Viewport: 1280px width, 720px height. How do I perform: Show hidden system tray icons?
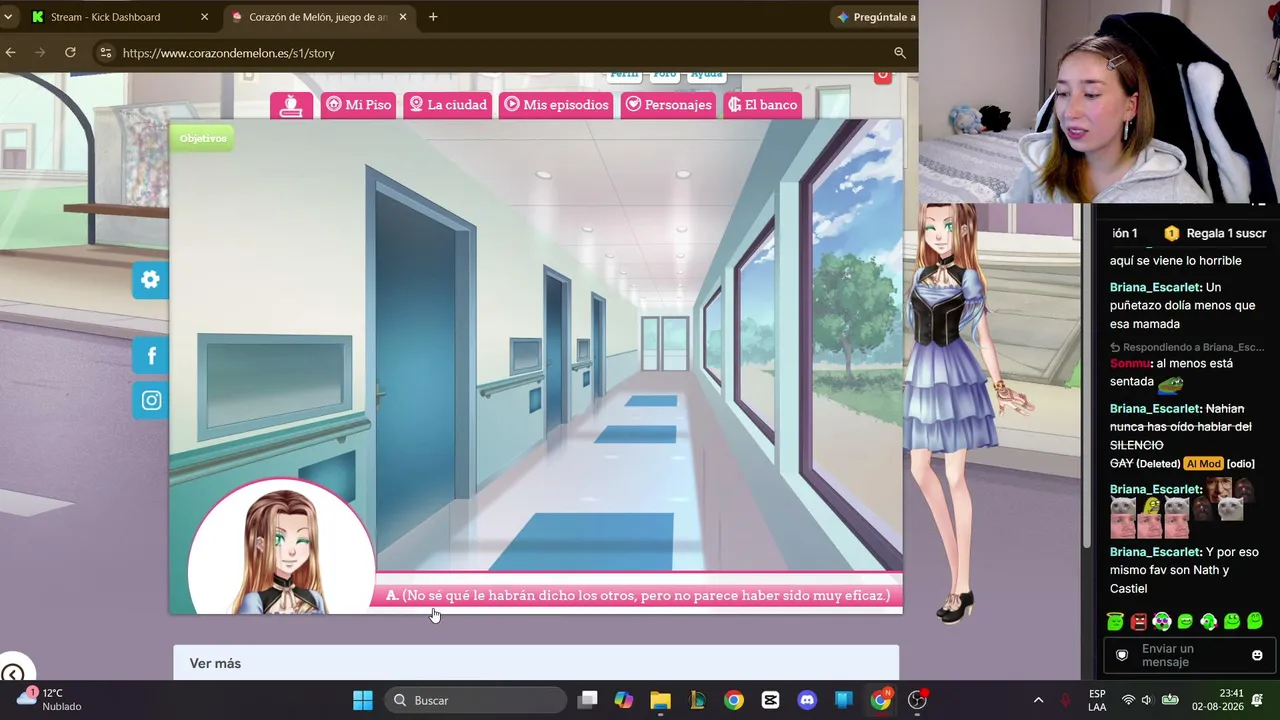[1038, 700]
